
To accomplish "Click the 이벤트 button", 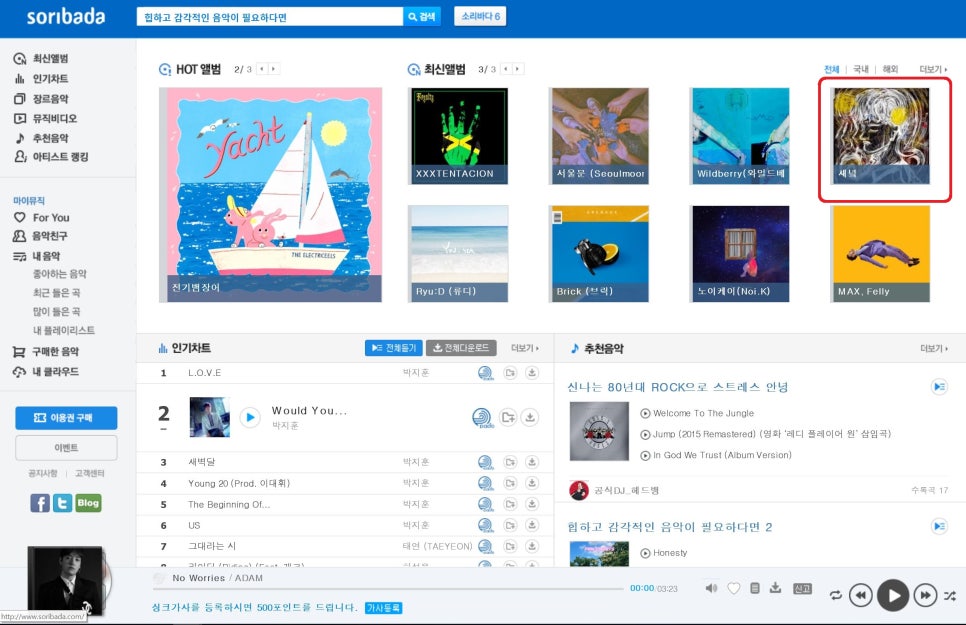I will 66,447.
